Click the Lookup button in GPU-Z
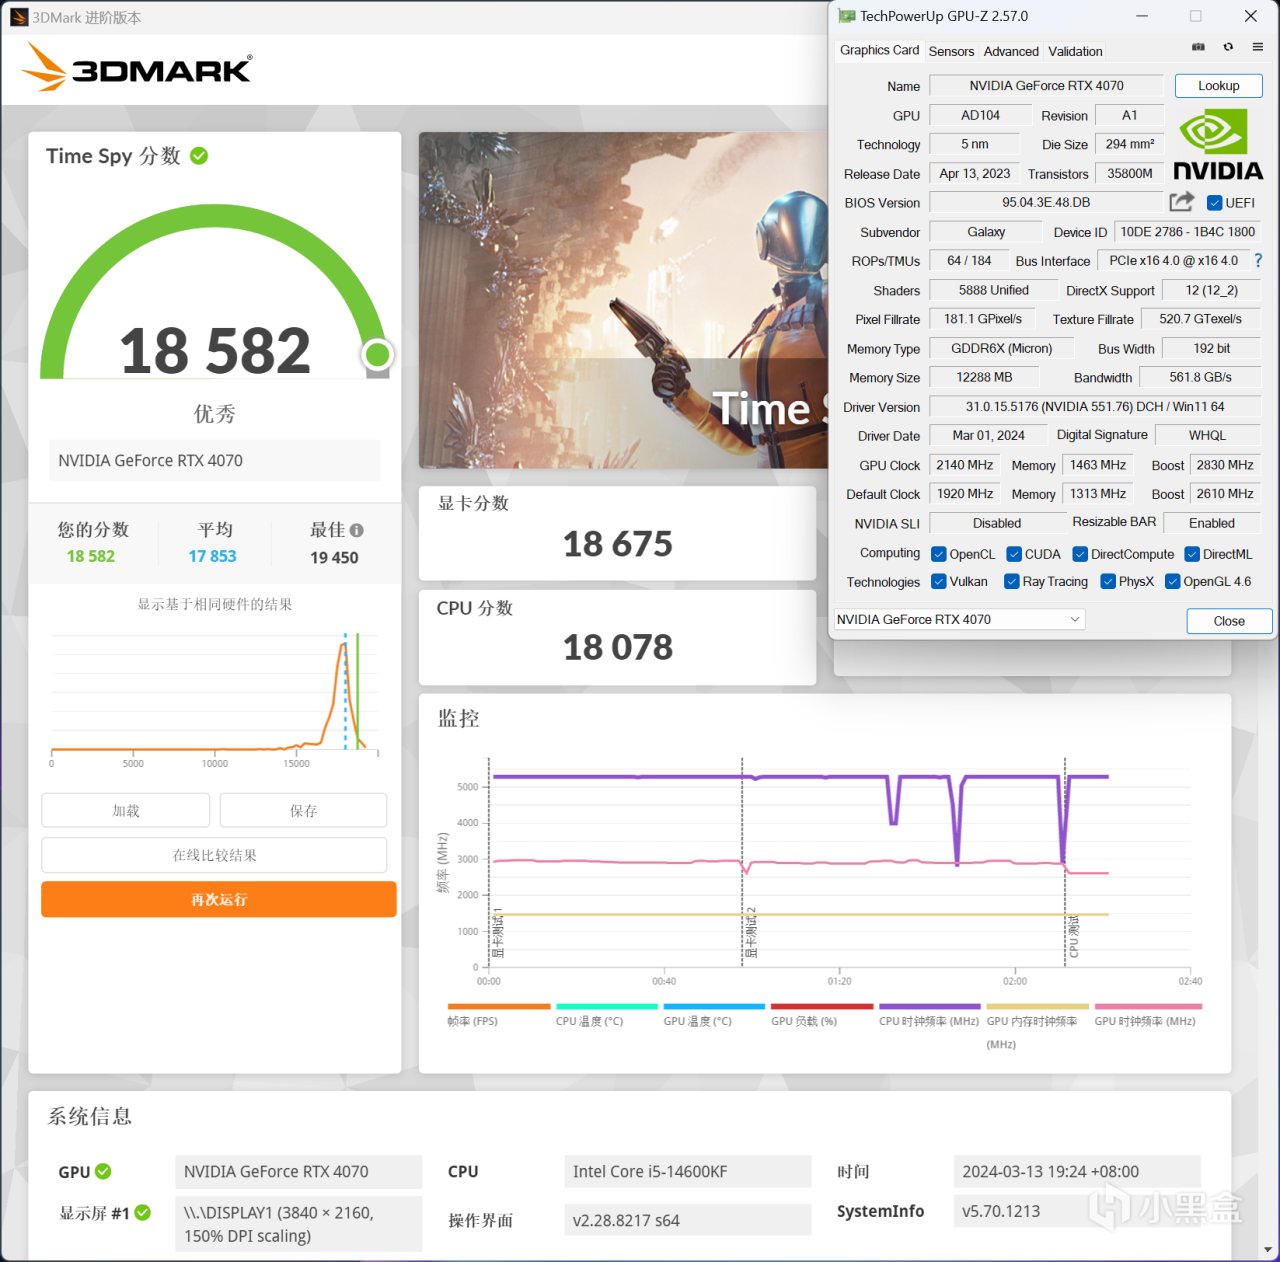Viewport: 1280px width, 1262px height. [1218, 86]
